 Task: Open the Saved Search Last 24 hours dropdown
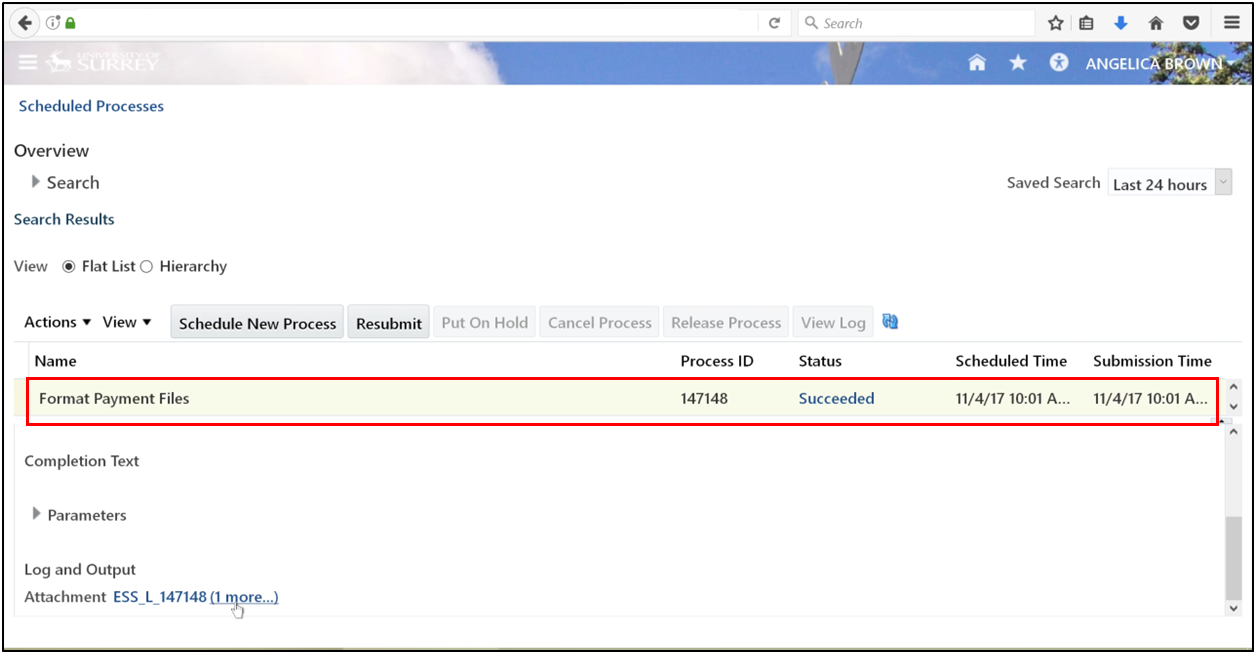(1224, 182)
